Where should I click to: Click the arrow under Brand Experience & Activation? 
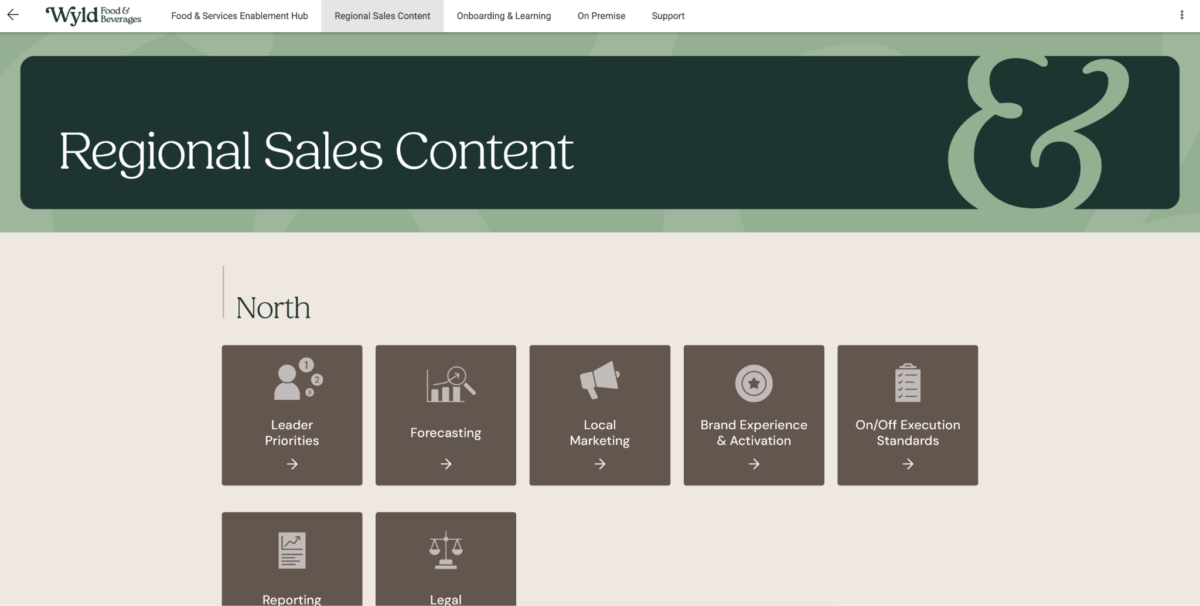754,464
